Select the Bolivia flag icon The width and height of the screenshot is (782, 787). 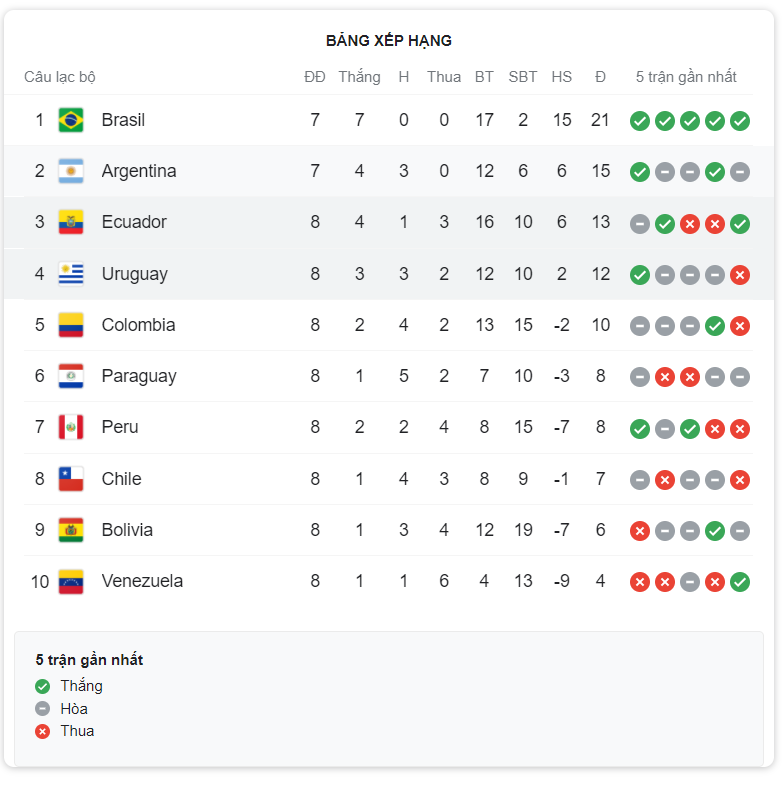(71, 530)
